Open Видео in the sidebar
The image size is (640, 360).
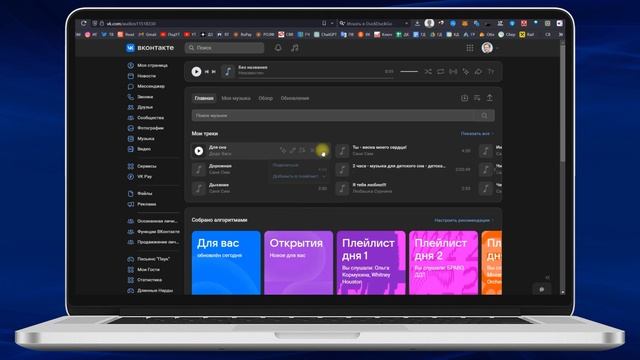139,149
